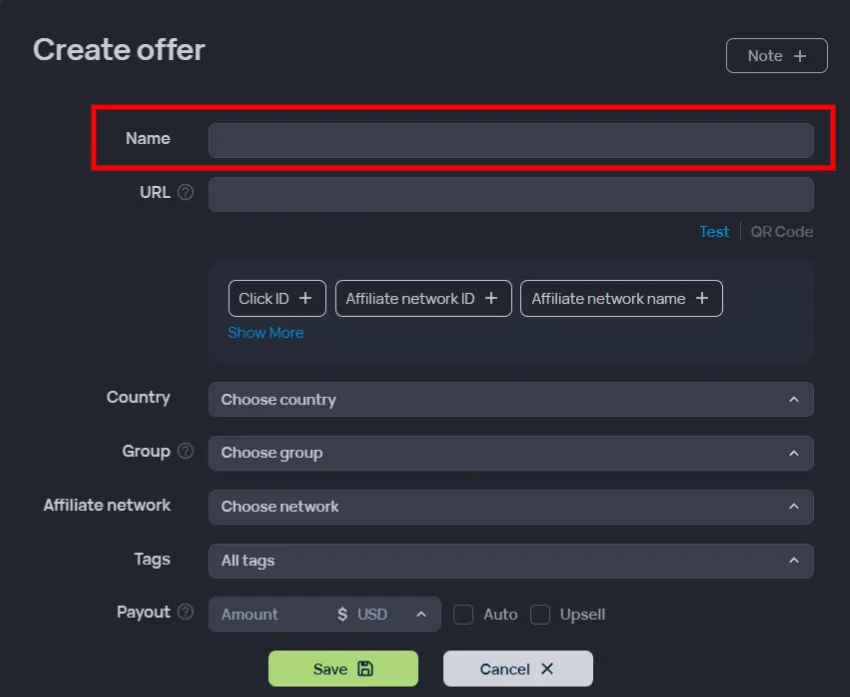850x697 pixels.
Task: Open the All tags dropdown
Action: click(511, 560)
